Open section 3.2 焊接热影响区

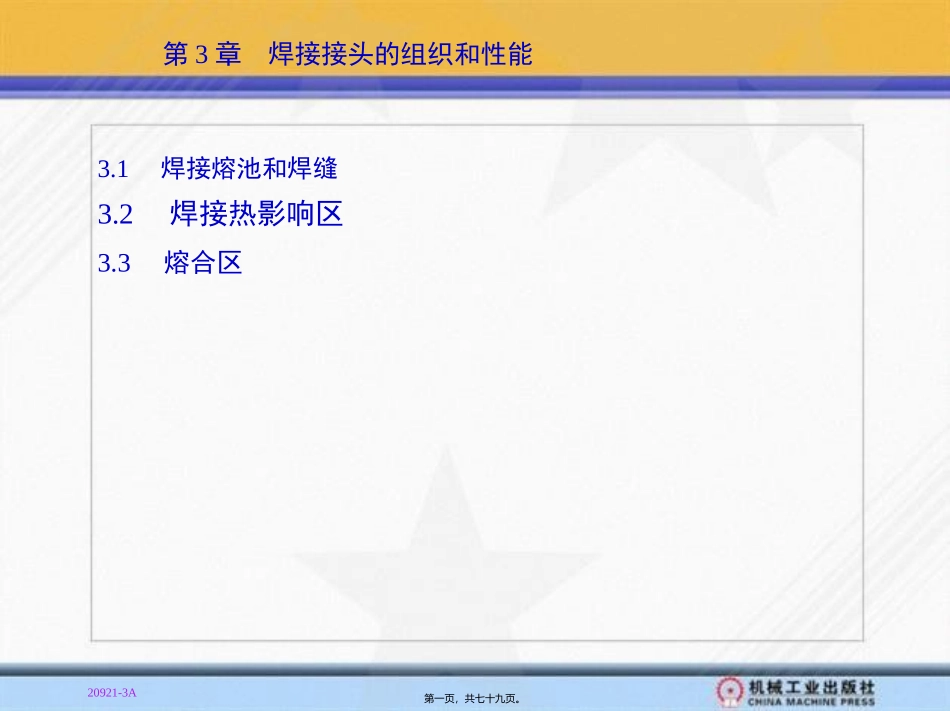(221, 214)
